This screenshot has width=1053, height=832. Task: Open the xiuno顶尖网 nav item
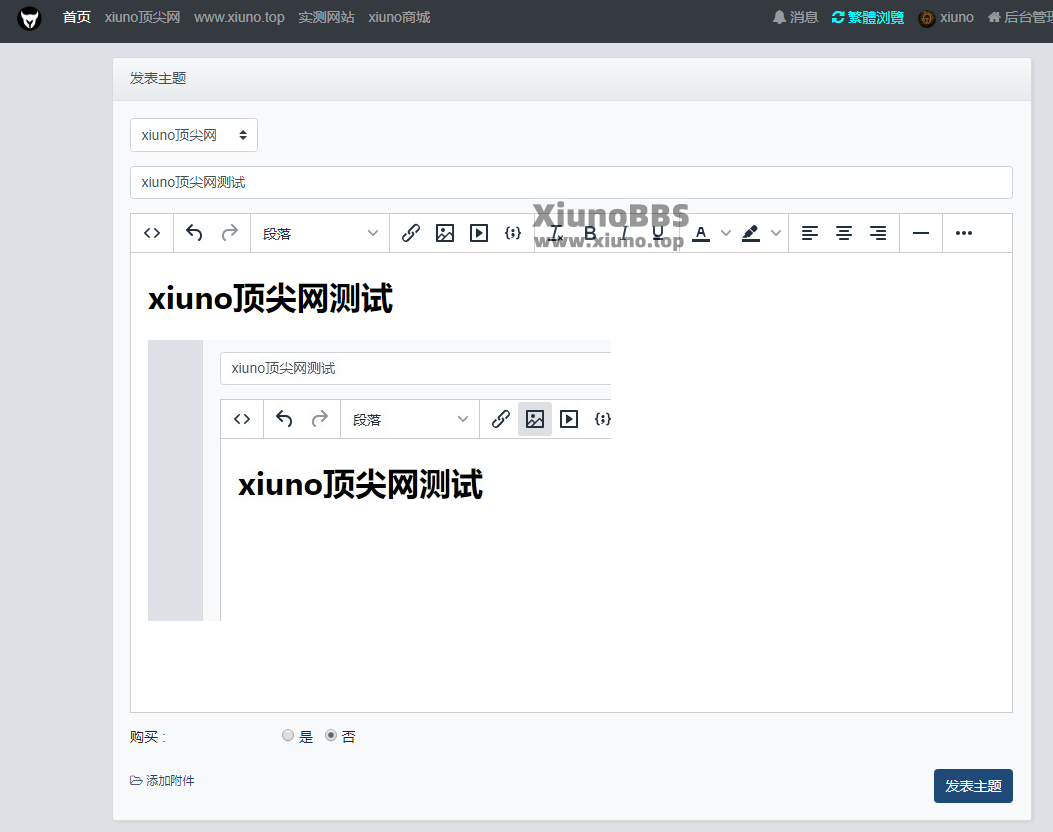click(x=142, y=17)
